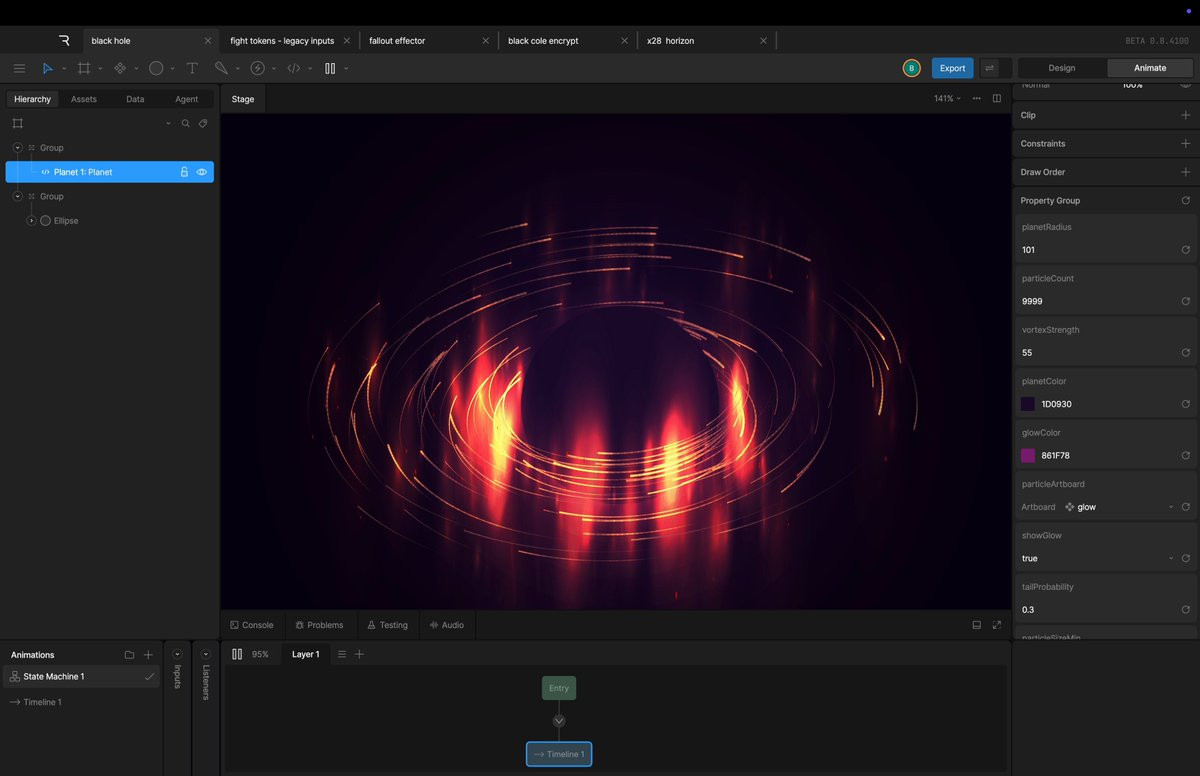
Task: Select the Pen tool in the toolbar
Action: pyautogui.click(x=221, y=68)
